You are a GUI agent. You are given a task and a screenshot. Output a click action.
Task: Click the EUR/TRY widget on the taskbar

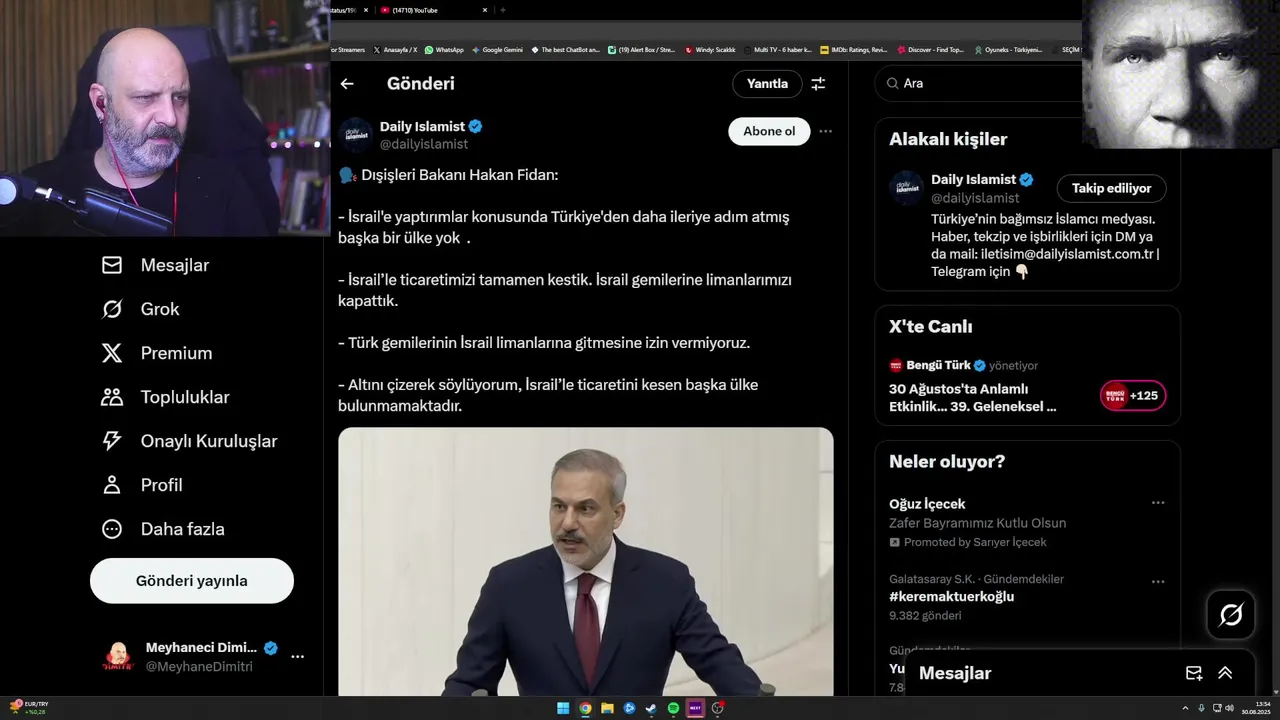tap(28, 708)
